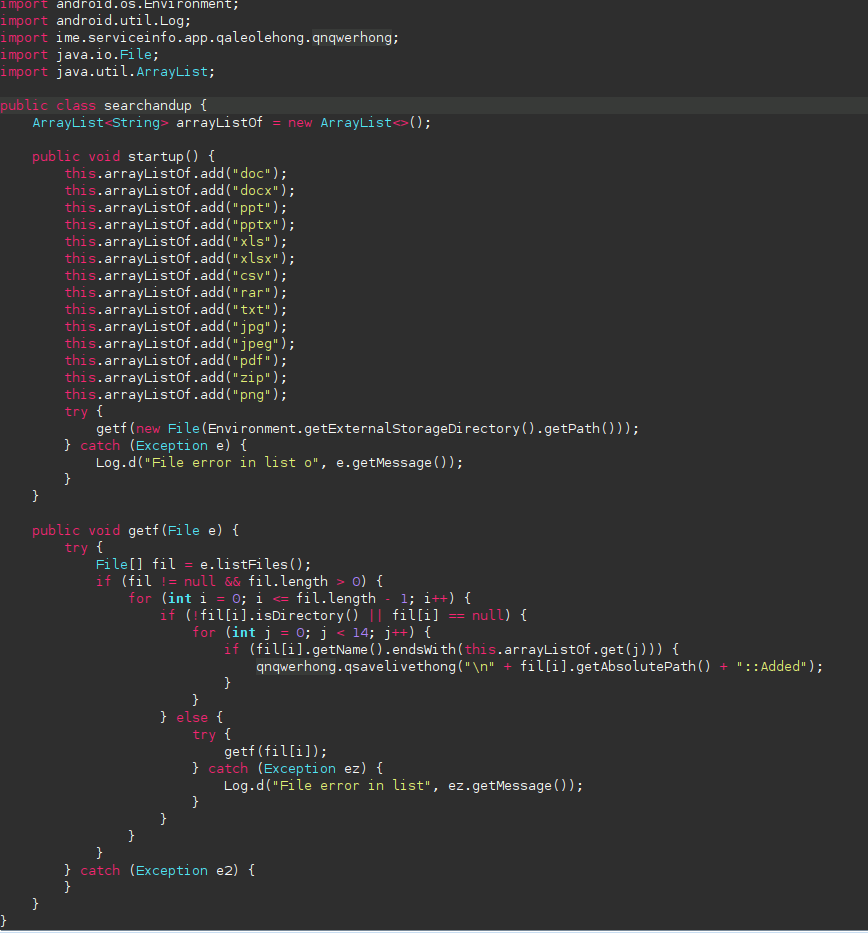Click the add("xlsx") line
868x933 pixels.
(x=180, y=259)
